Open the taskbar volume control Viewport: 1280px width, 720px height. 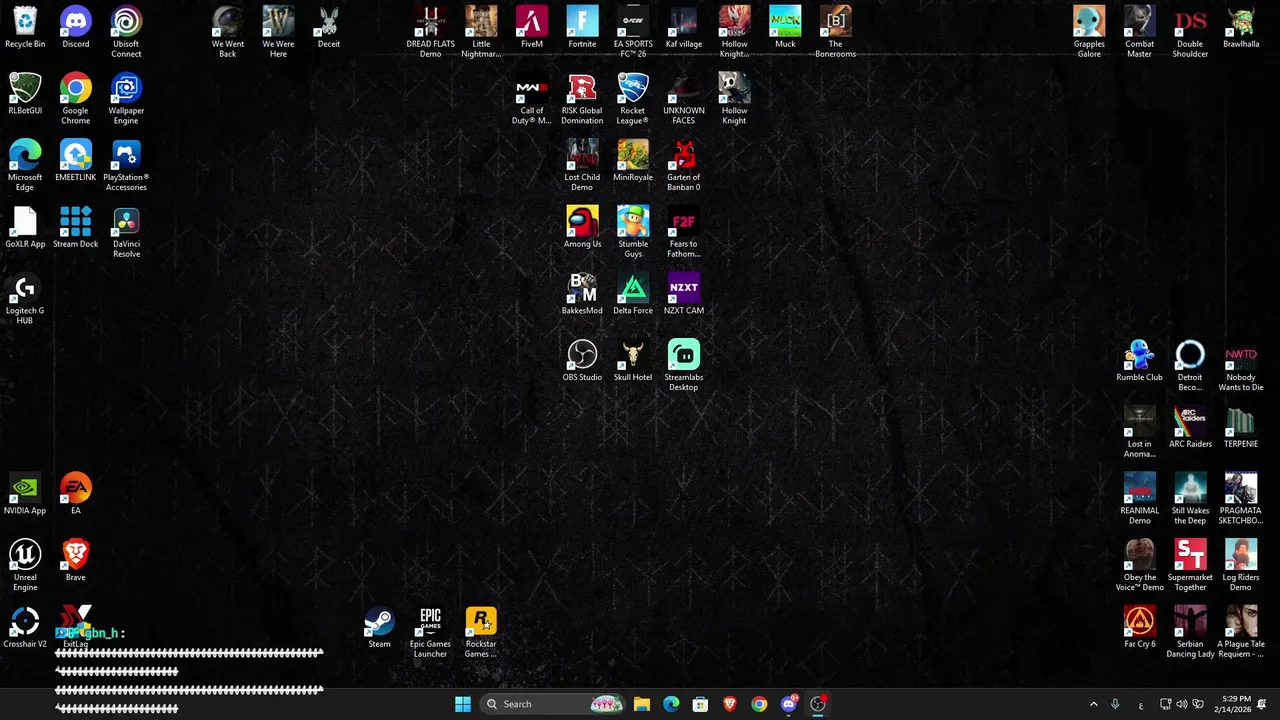click(1182, 704)
